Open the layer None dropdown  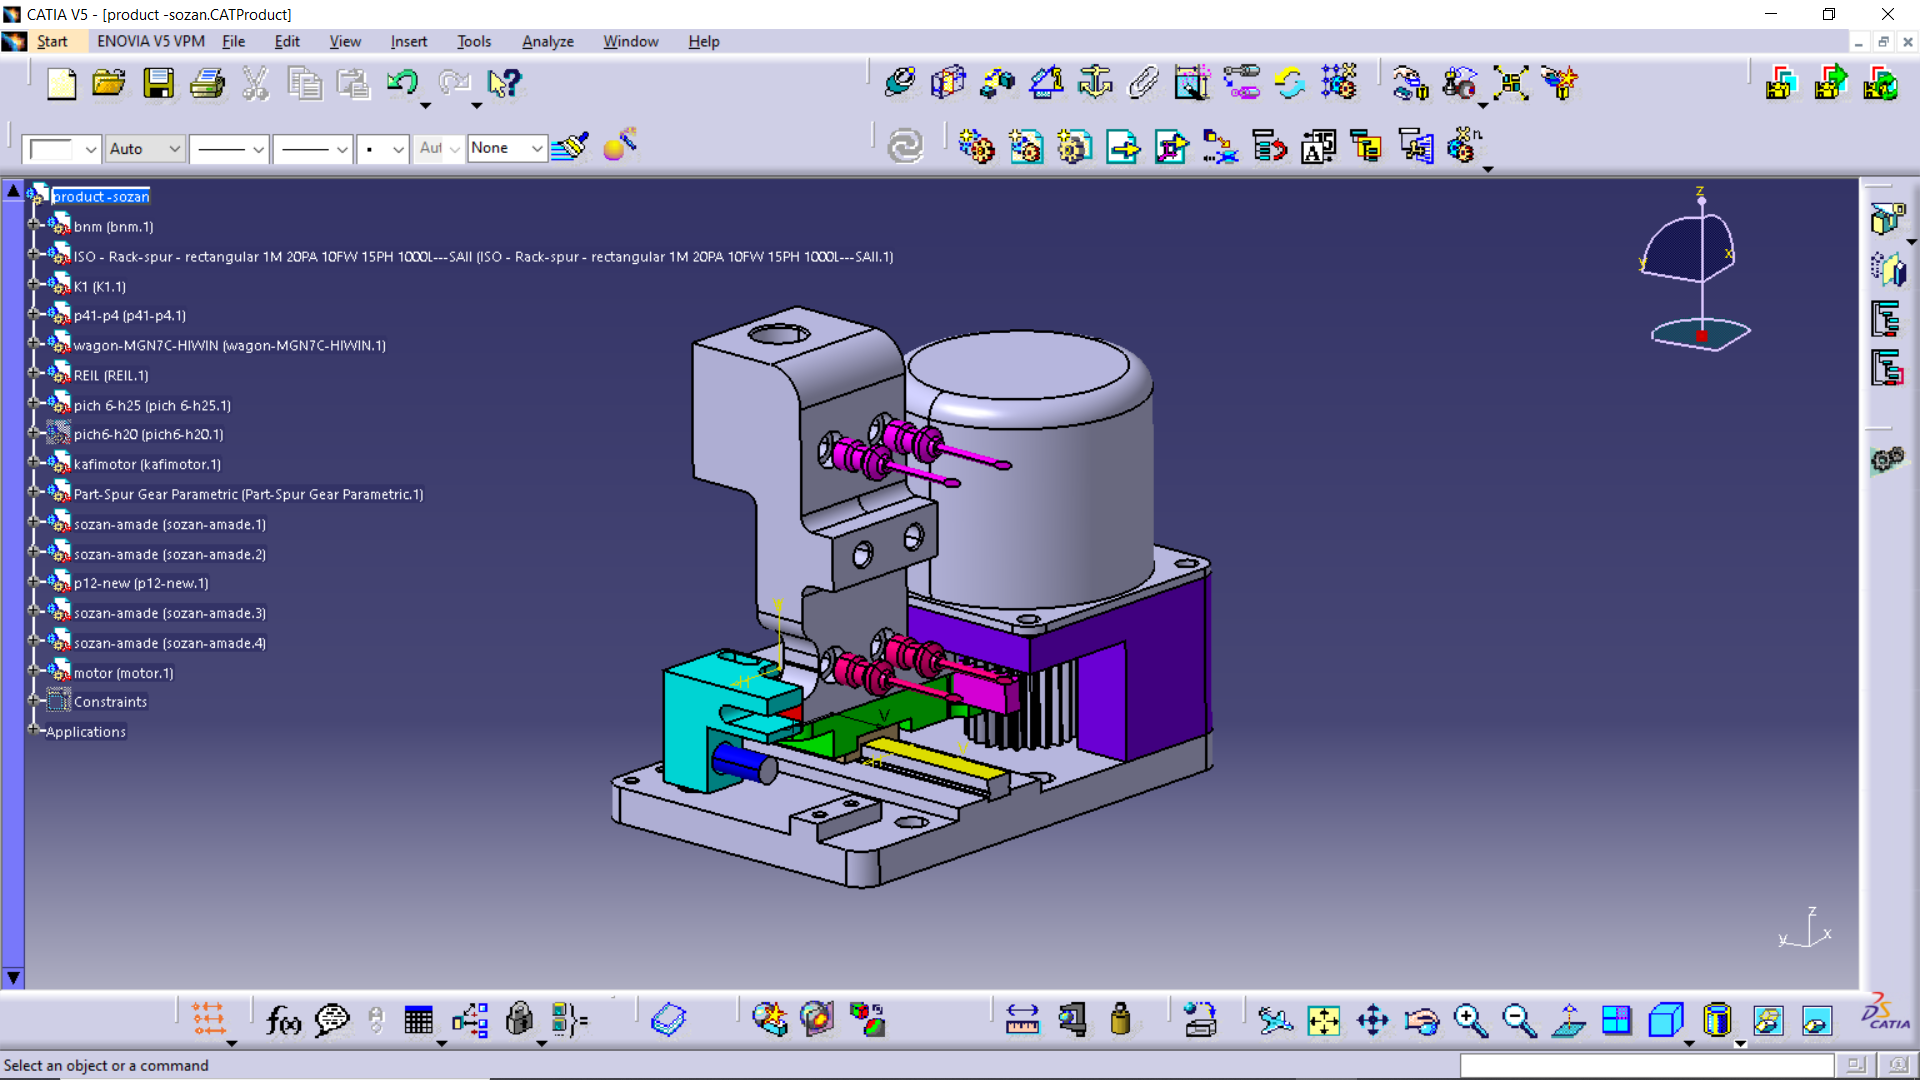[537, 149]
